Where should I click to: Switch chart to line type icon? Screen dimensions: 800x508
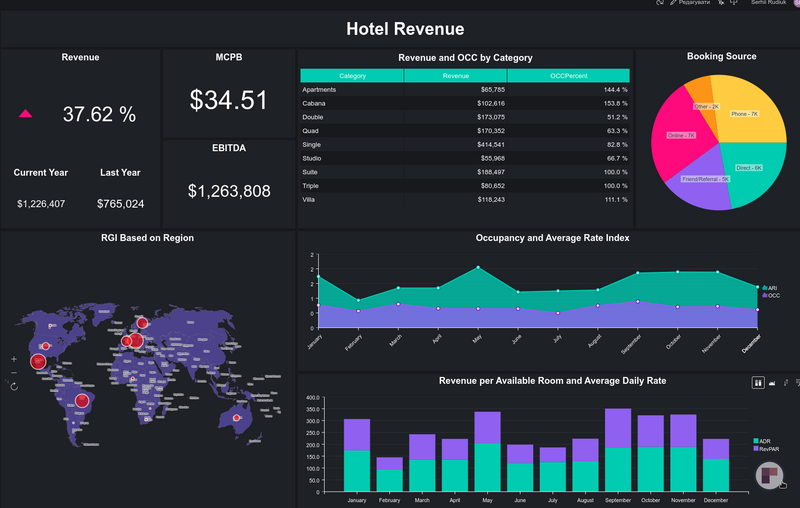click(x=785, y=382)
